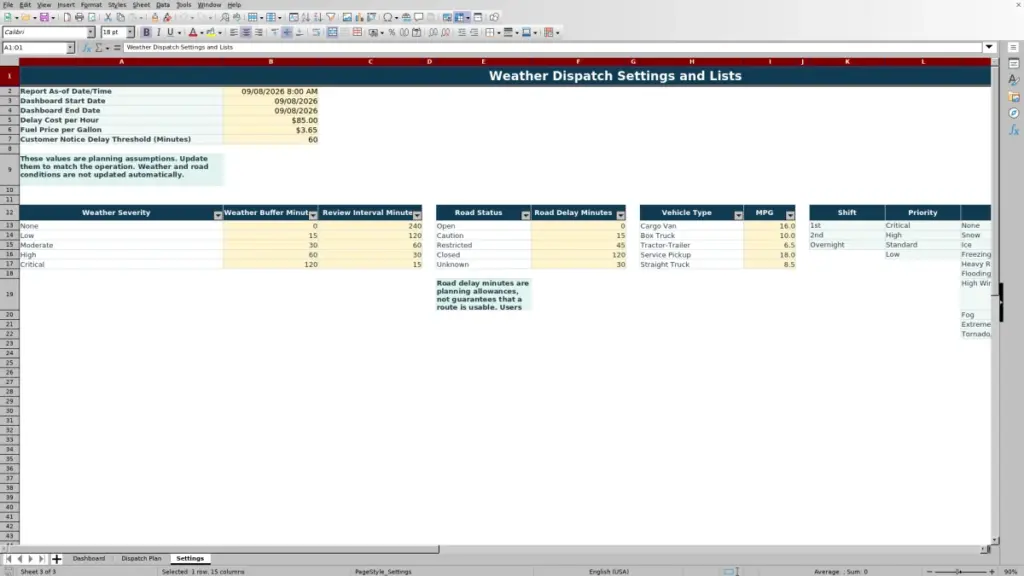Click the add new sheet plus button

coord(56,558)
